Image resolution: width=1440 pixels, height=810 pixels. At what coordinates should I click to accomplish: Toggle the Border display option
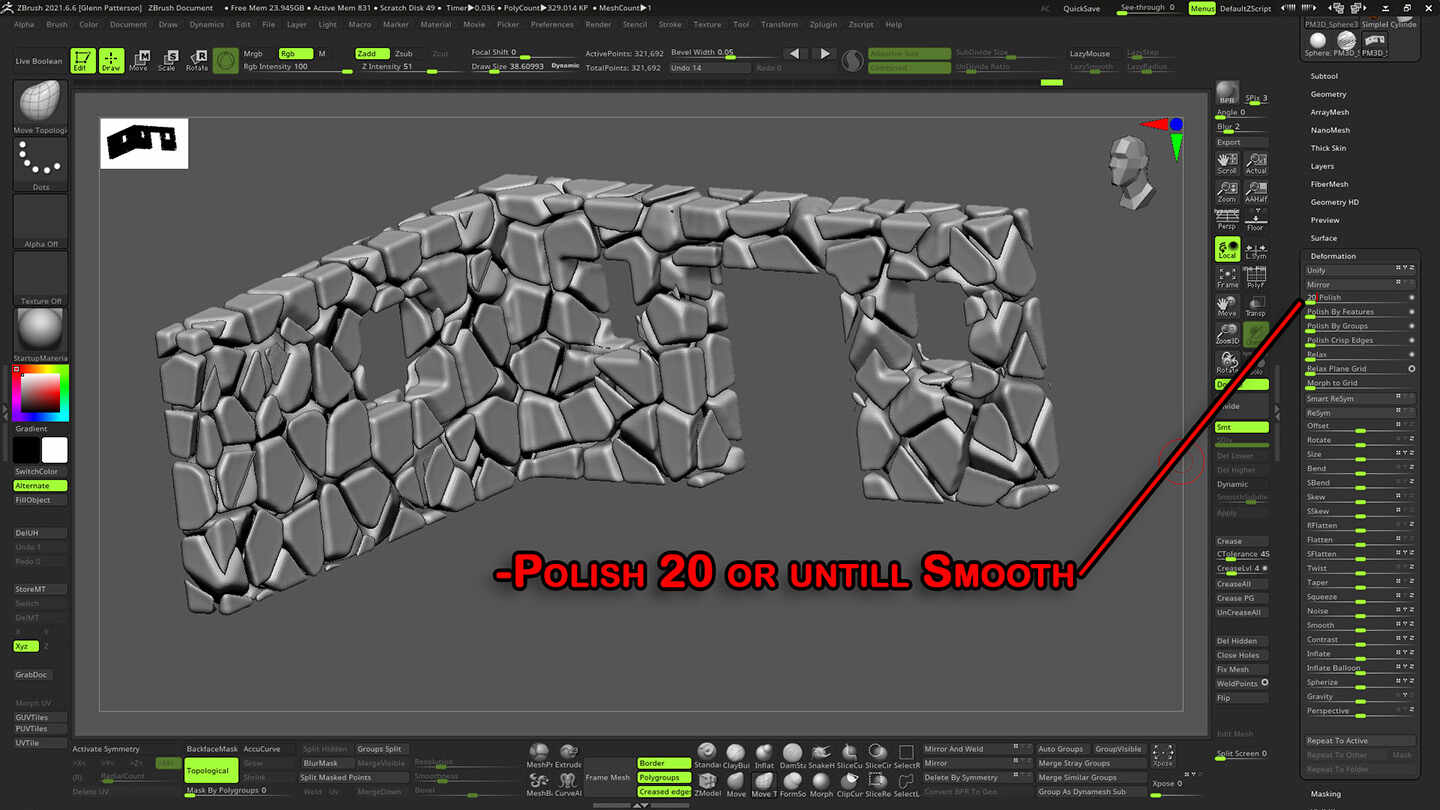[665, 763]
